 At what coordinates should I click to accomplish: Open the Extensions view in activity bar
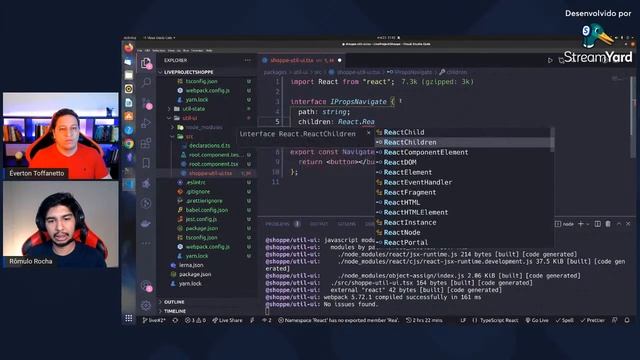[x=146, y=143]
